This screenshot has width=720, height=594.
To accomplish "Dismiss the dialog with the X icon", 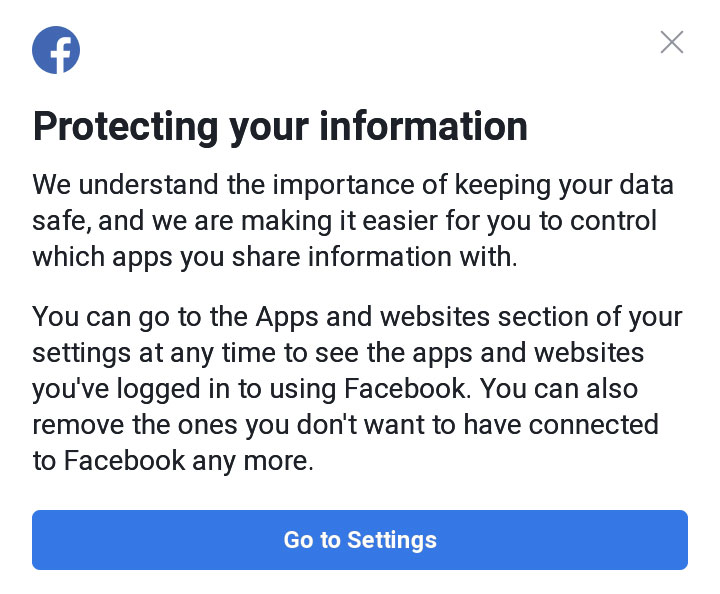I will click(672, 42).
